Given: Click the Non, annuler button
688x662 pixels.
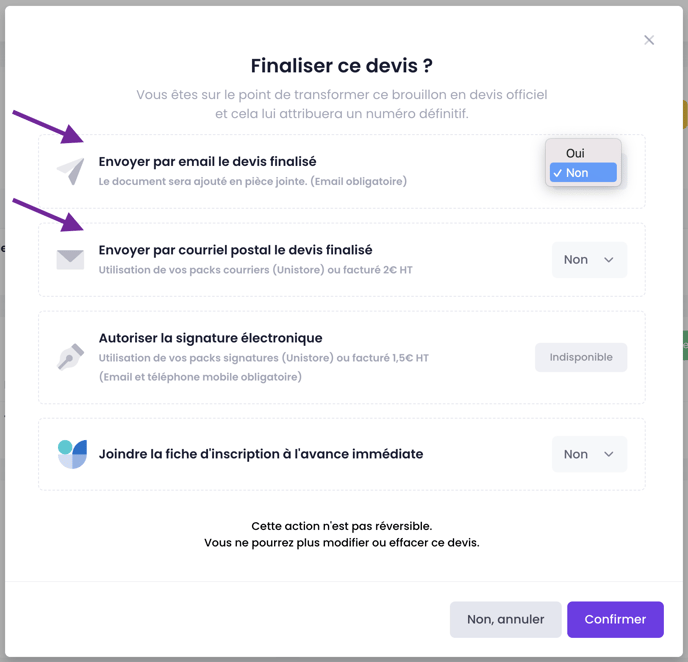Looking at the screenshot, I should coord(505,619).
